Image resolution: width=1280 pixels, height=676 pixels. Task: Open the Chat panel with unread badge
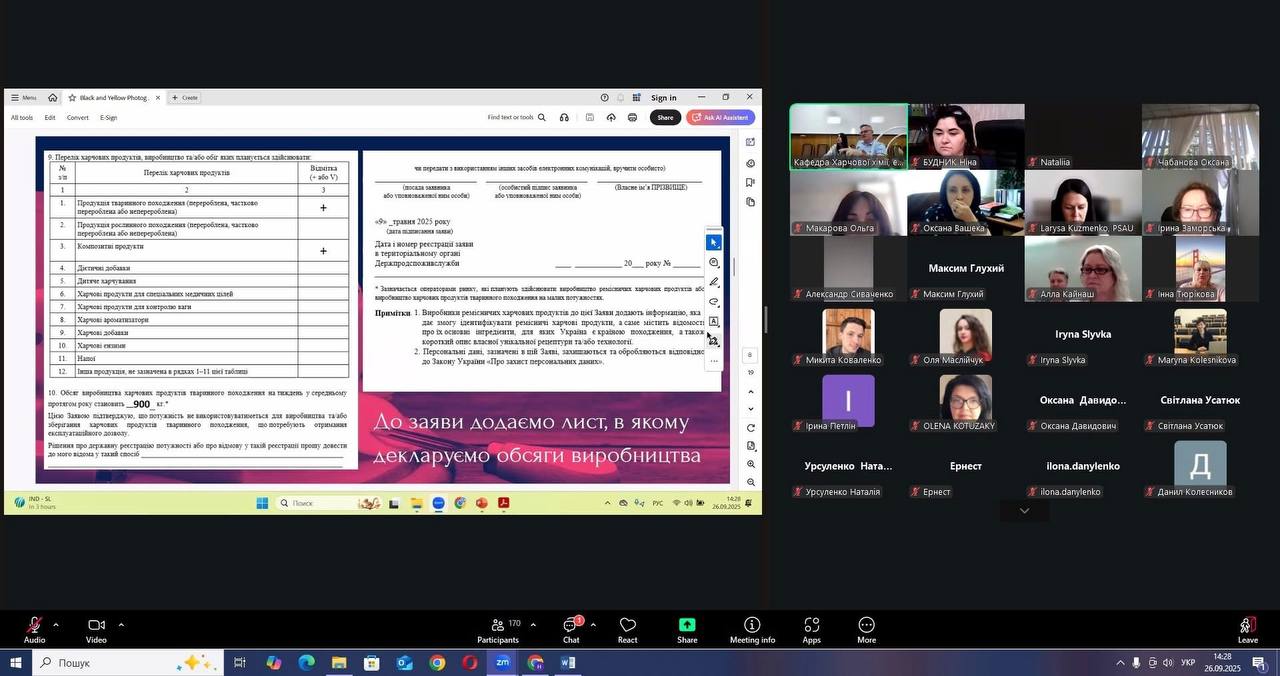coord(571,629)
